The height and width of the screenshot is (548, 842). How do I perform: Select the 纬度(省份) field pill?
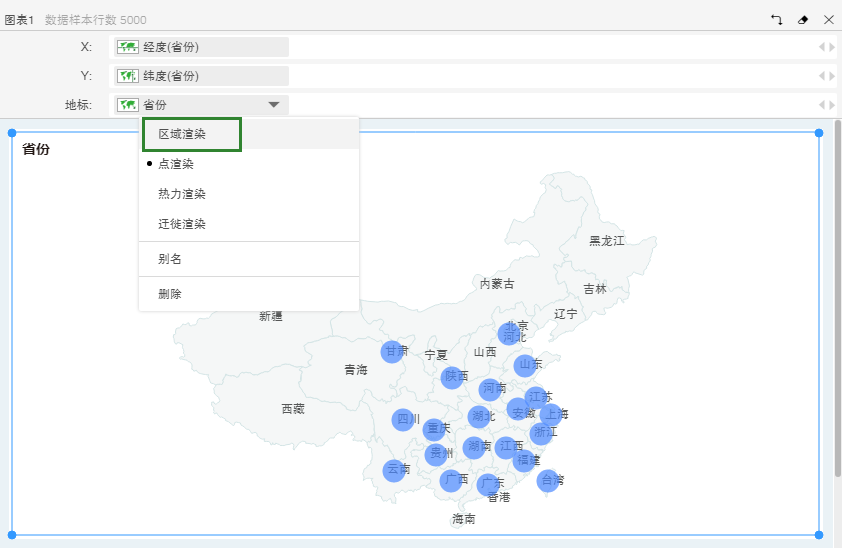201,76
